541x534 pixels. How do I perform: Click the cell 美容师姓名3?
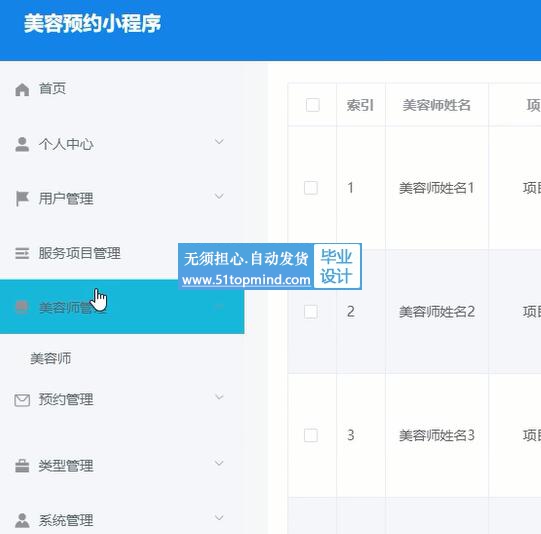point(436,435)
